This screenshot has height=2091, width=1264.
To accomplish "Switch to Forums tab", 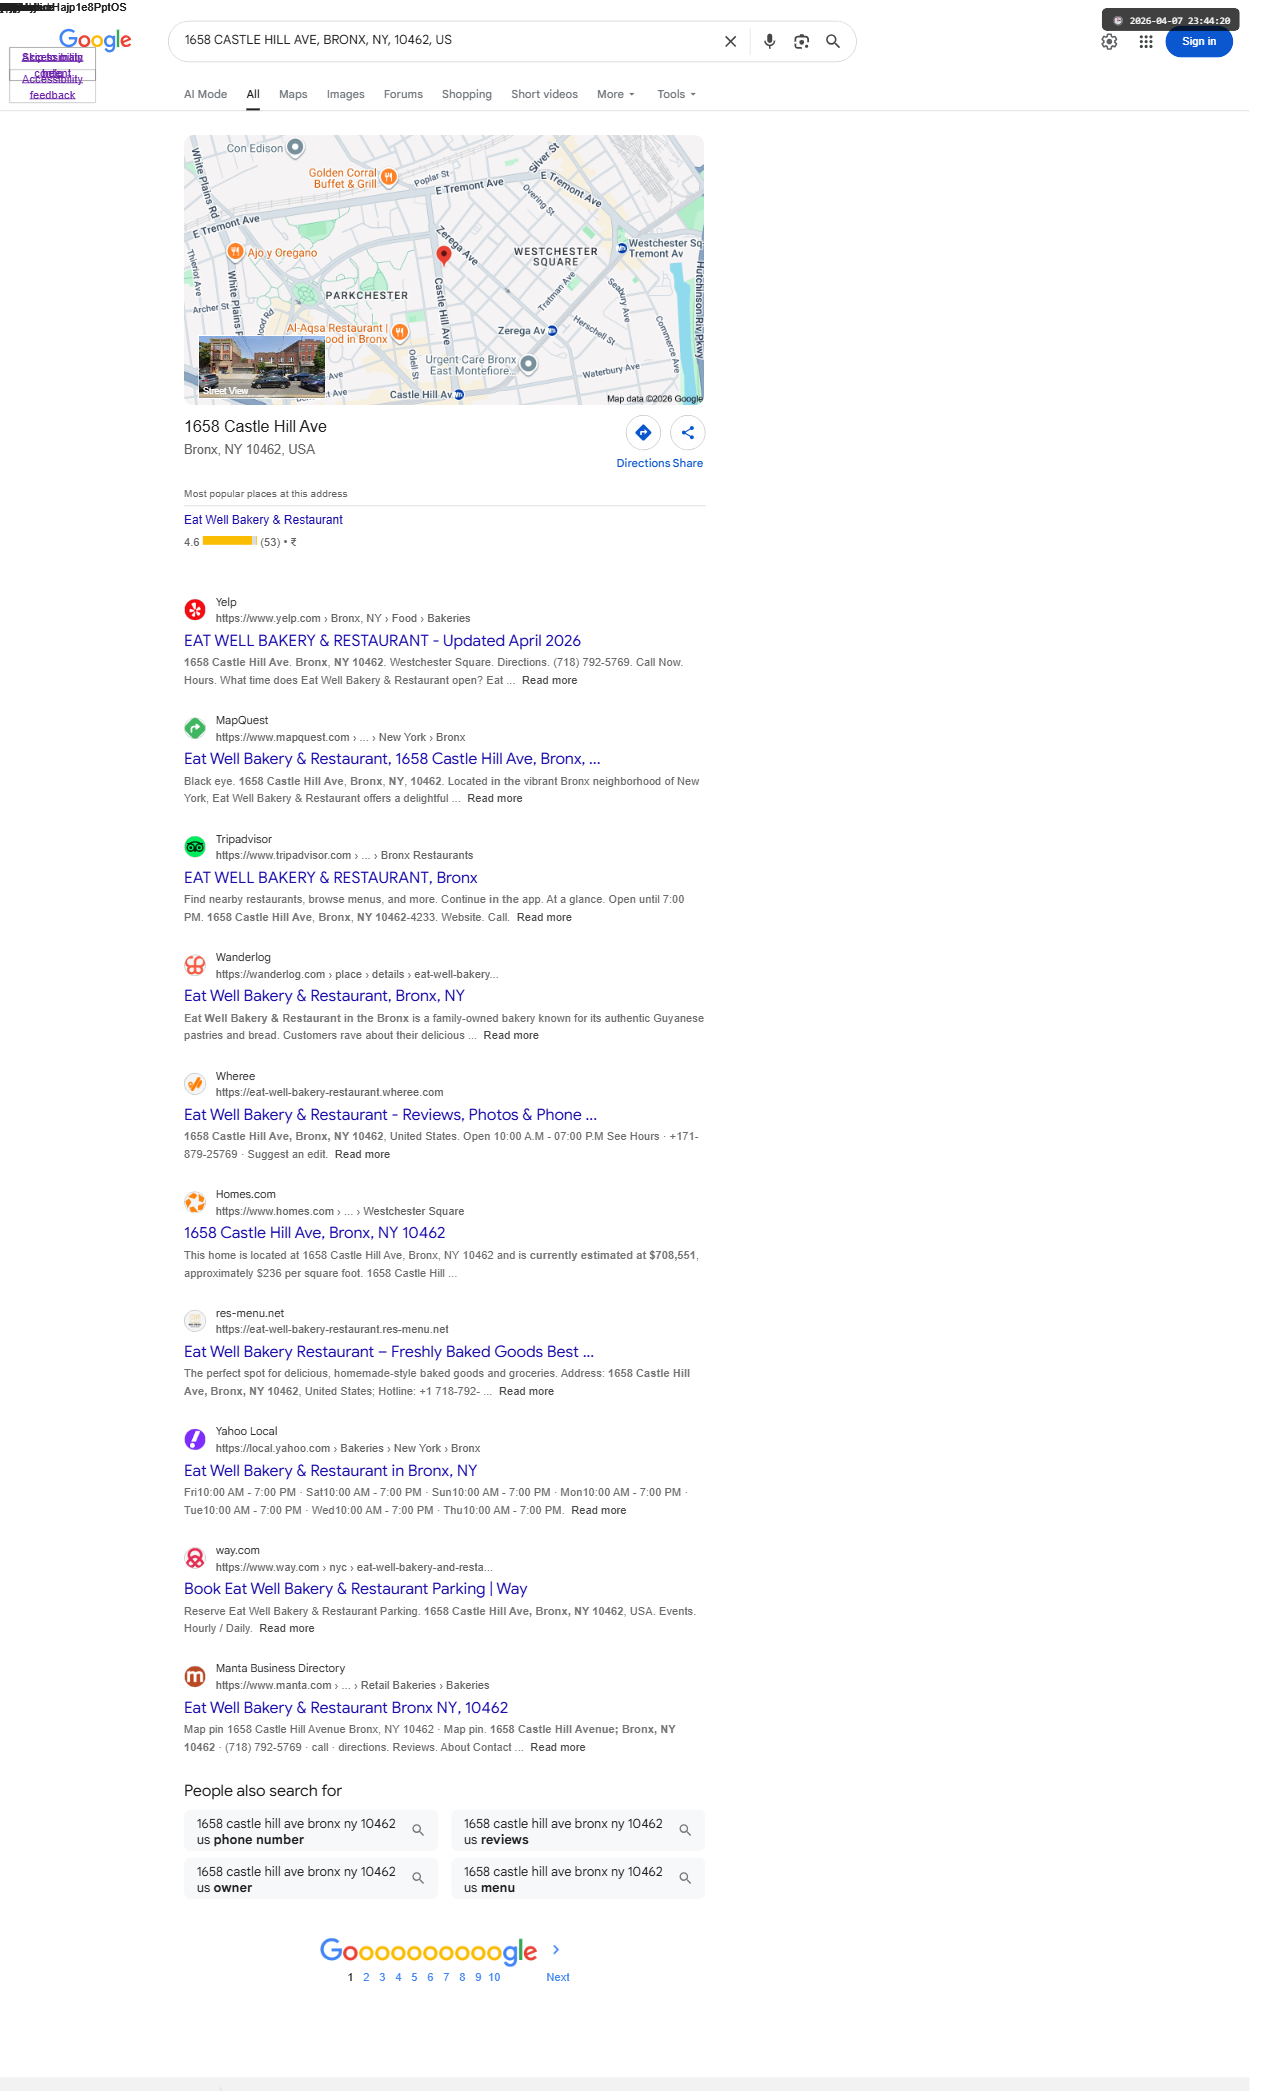I will 403,94.
